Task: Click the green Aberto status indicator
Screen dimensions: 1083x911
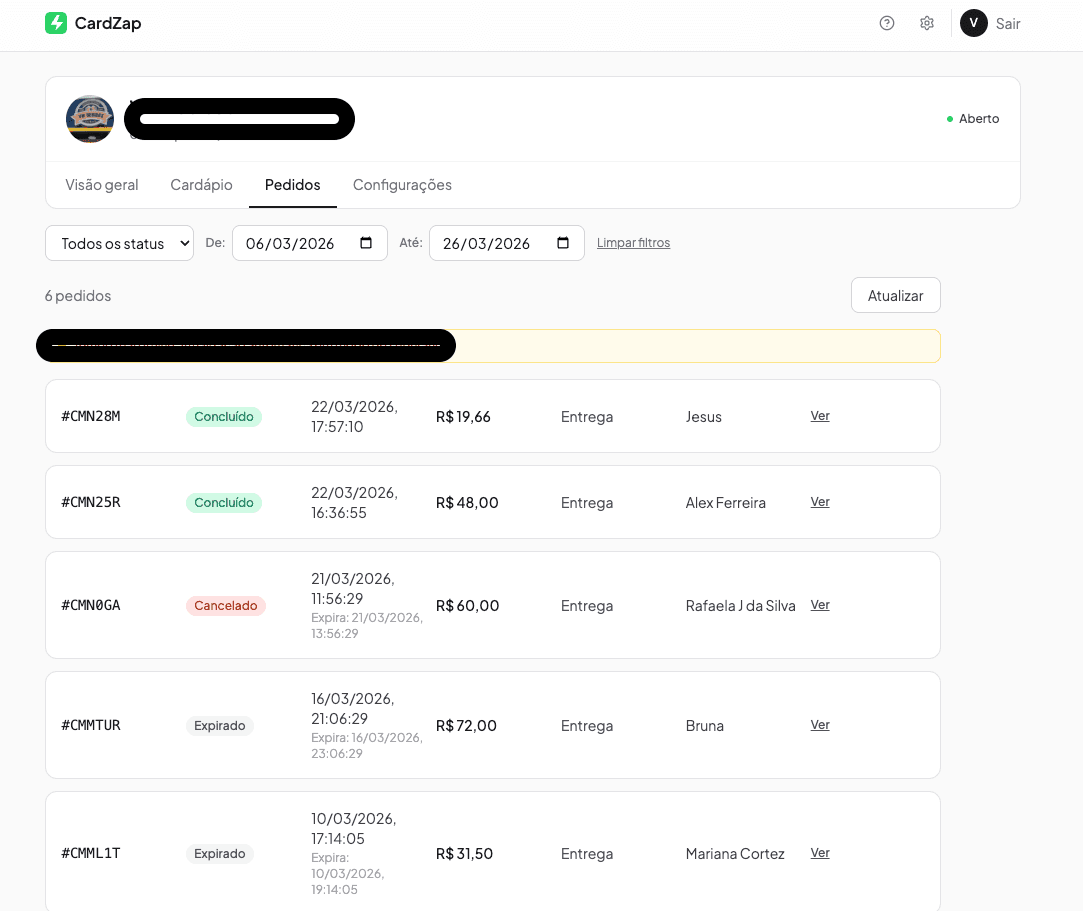Action: click(x=951, y=117)
